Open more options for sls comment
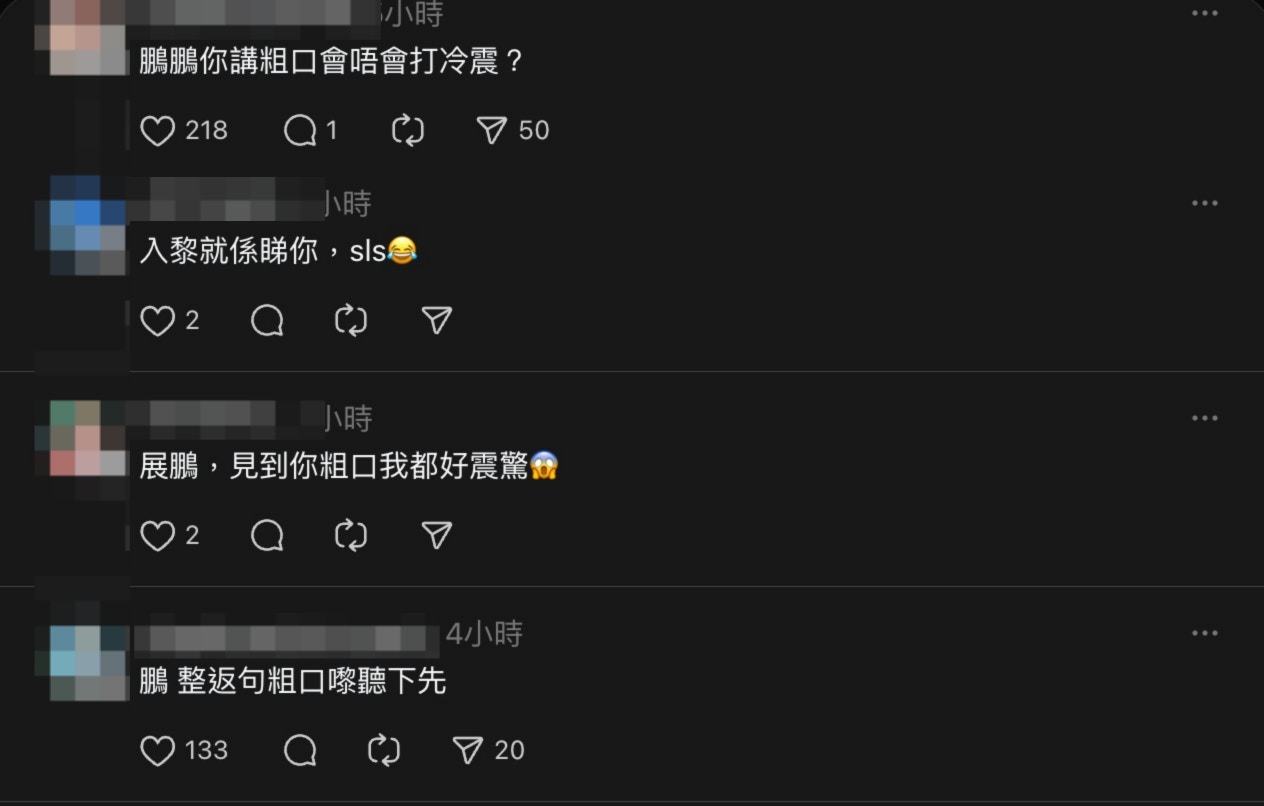Viewport: 1264px width, 806px height. (1205, 203)
